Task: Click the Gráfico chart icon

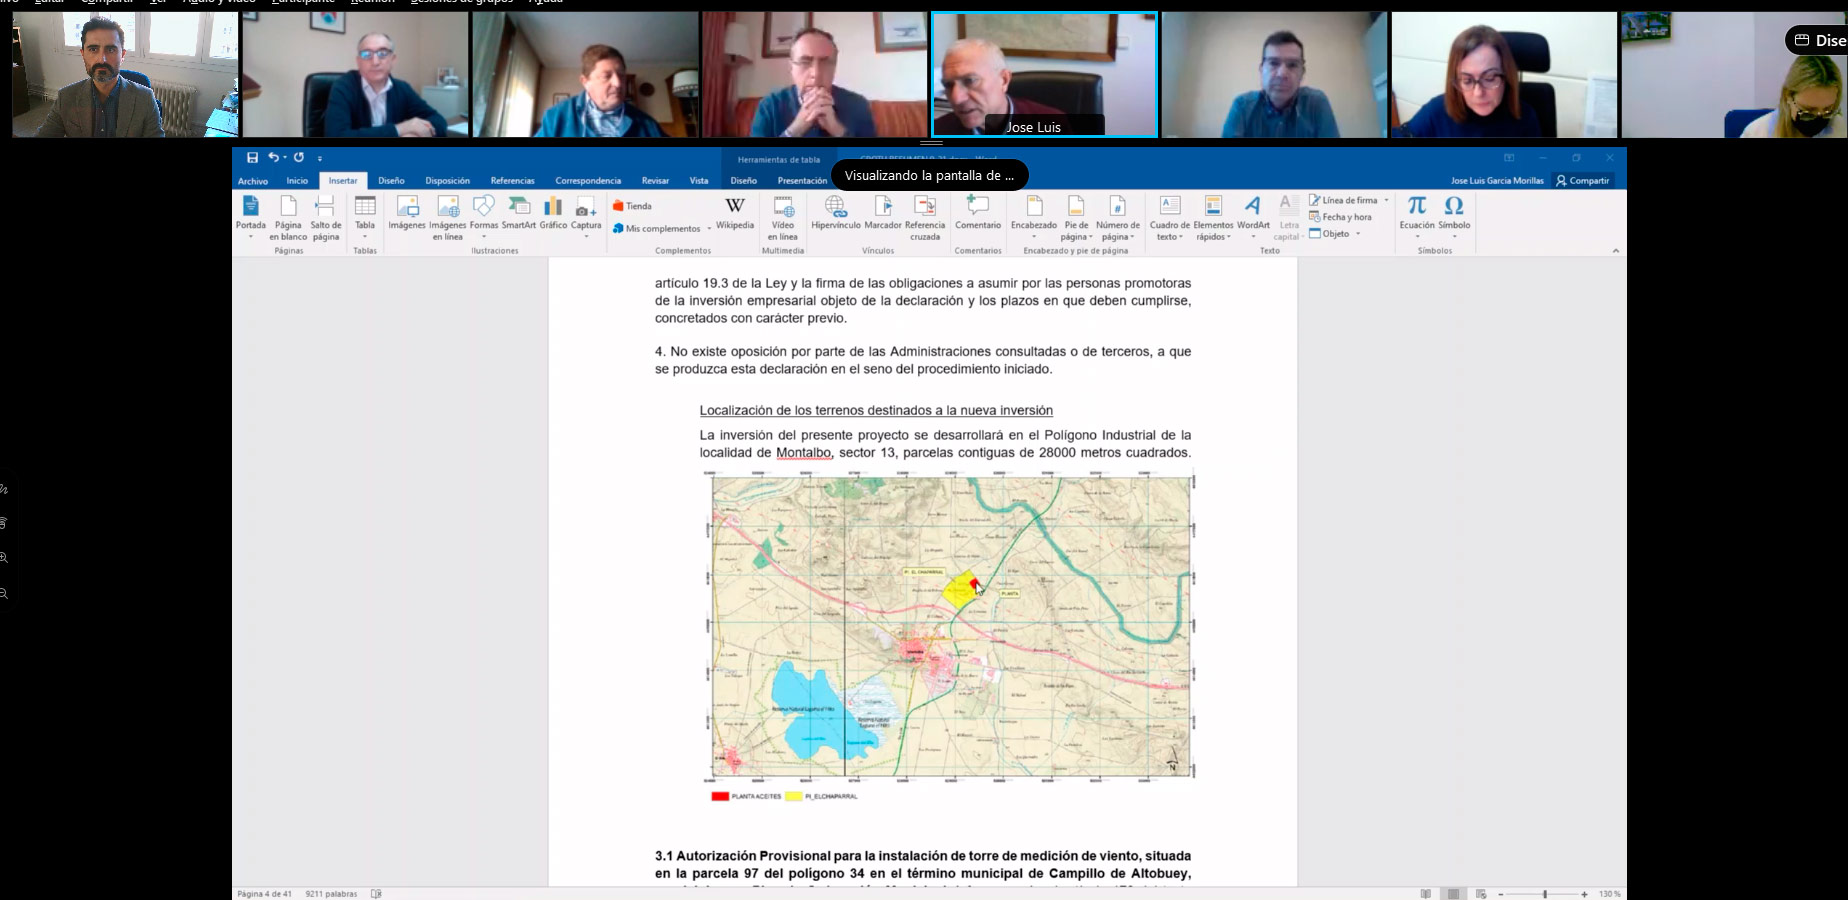Action: pyautogui.click(x=553, y=212)
